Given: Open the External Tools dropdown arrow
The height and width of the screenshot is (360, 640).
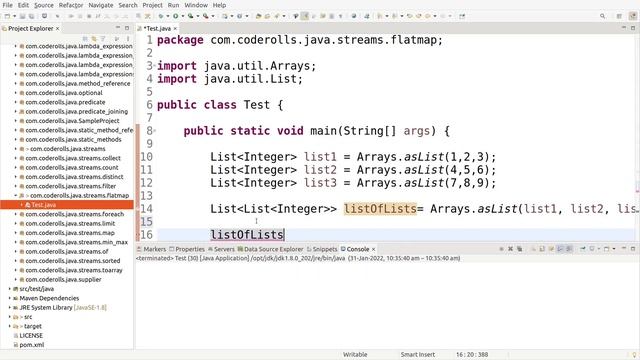Looking at the screenshot, I should pos(213,16).
